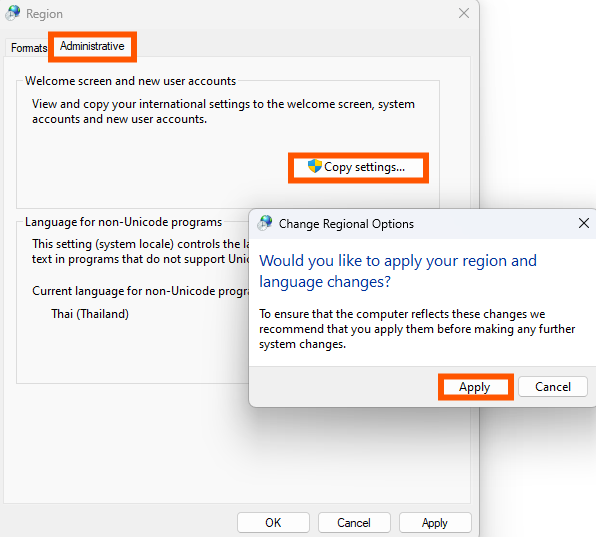Close the Change Regional Options dialog
The height and width of the screenshot is (537, 596).
pyautogui.click(x=584, y=223)
